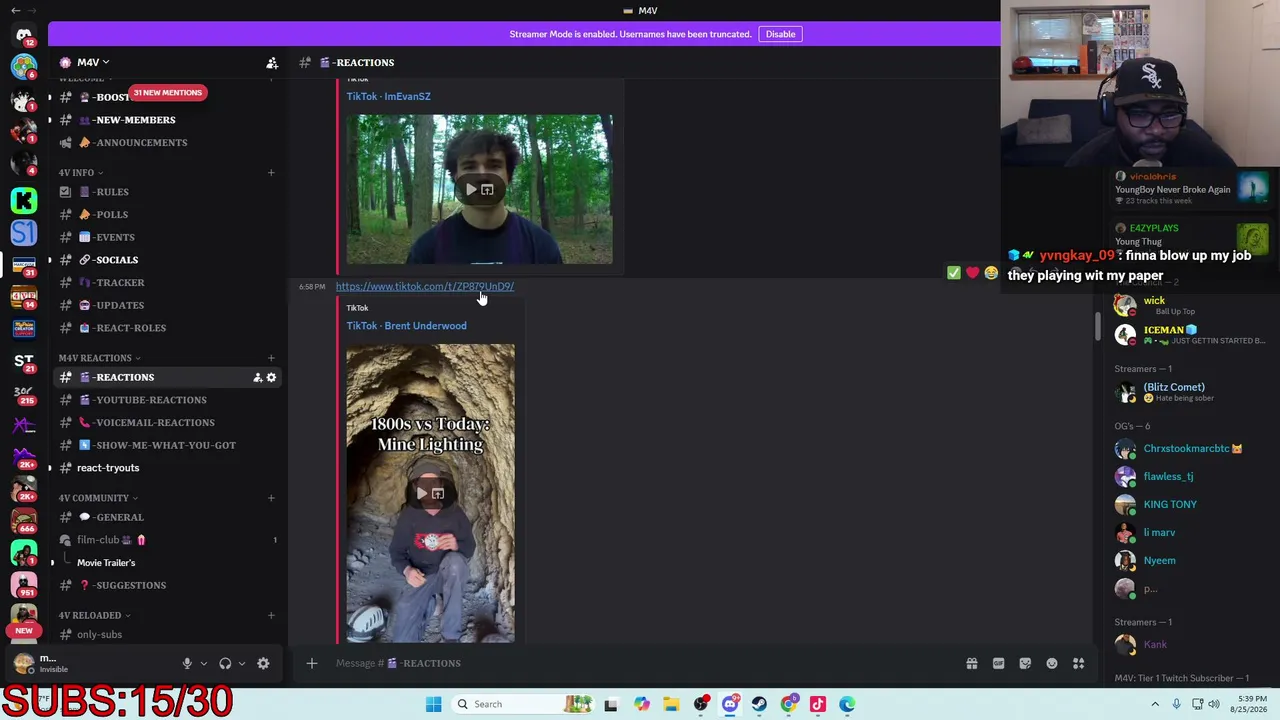Open the RULES channel
Image resolution: width=1280 pixels, height=720 pixels.
166,192
